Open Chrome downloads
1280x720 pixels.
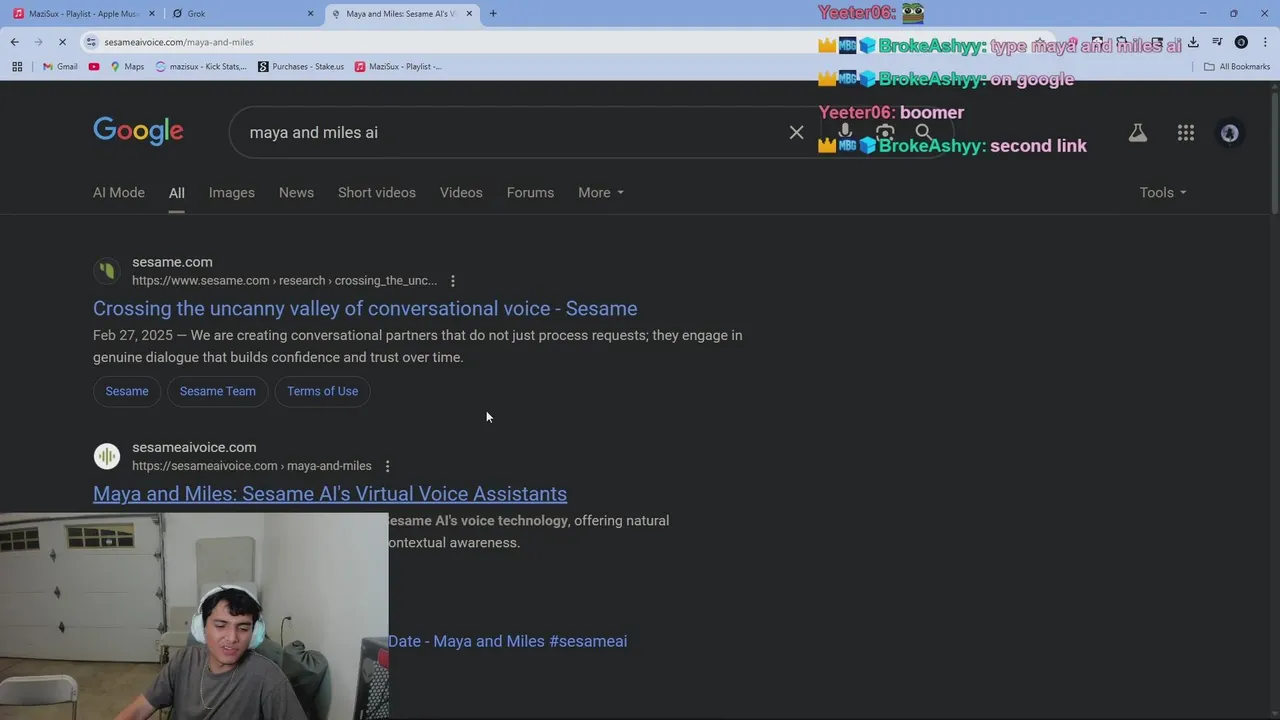[x=1193, y=42]
